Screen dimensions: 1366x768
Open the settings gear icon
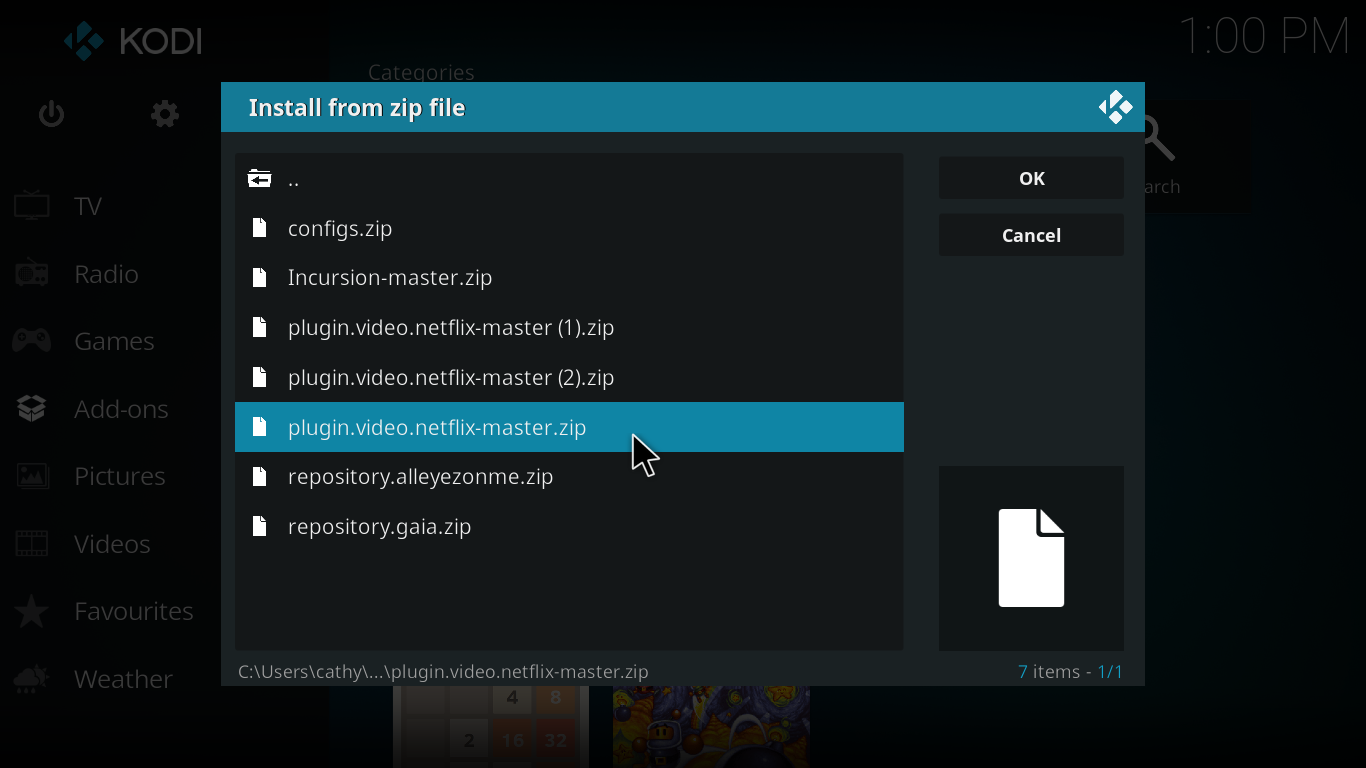point(165,114)
